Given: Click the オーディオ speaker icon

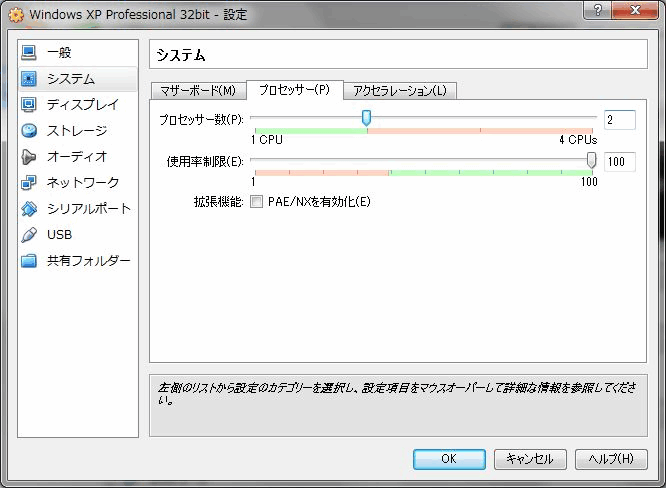Looking at the screenshot, I should click(x=29, y=157).
